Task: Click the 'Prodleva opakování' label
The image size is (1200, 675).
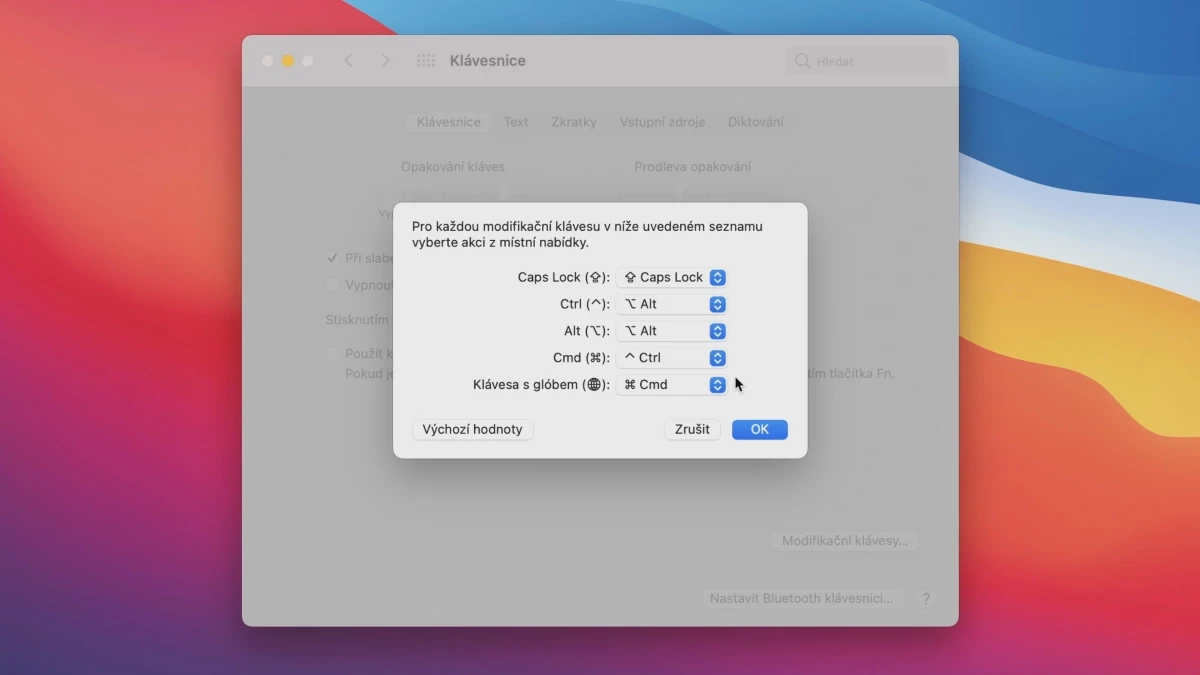Action: [x=692, y=167]
